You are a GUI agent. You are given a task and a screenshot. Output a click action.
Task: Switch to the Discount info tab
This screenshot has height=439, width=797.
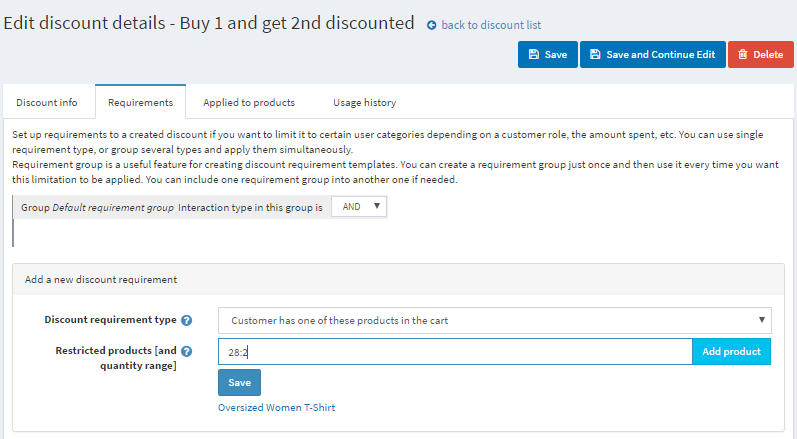[x=47, y=103]
